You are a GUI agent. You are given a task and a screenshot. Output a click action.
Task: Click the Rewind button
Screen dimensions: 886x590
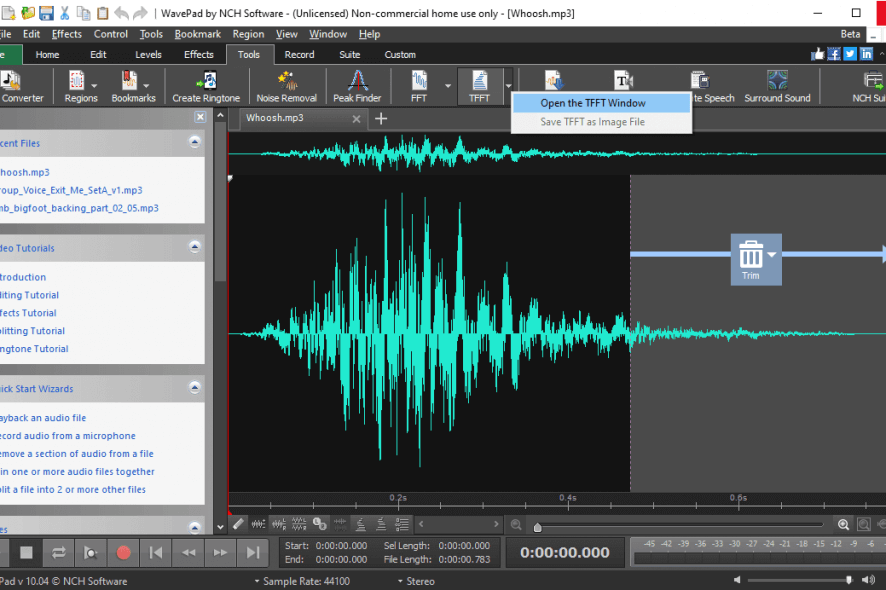tap(189, 552)
